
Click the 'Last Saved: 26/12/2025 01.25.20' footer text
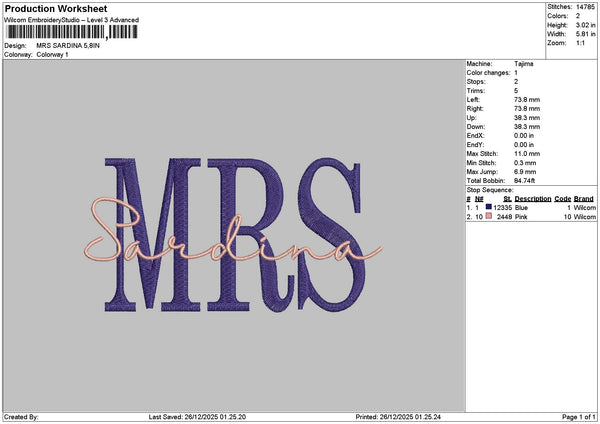[197, 417]
